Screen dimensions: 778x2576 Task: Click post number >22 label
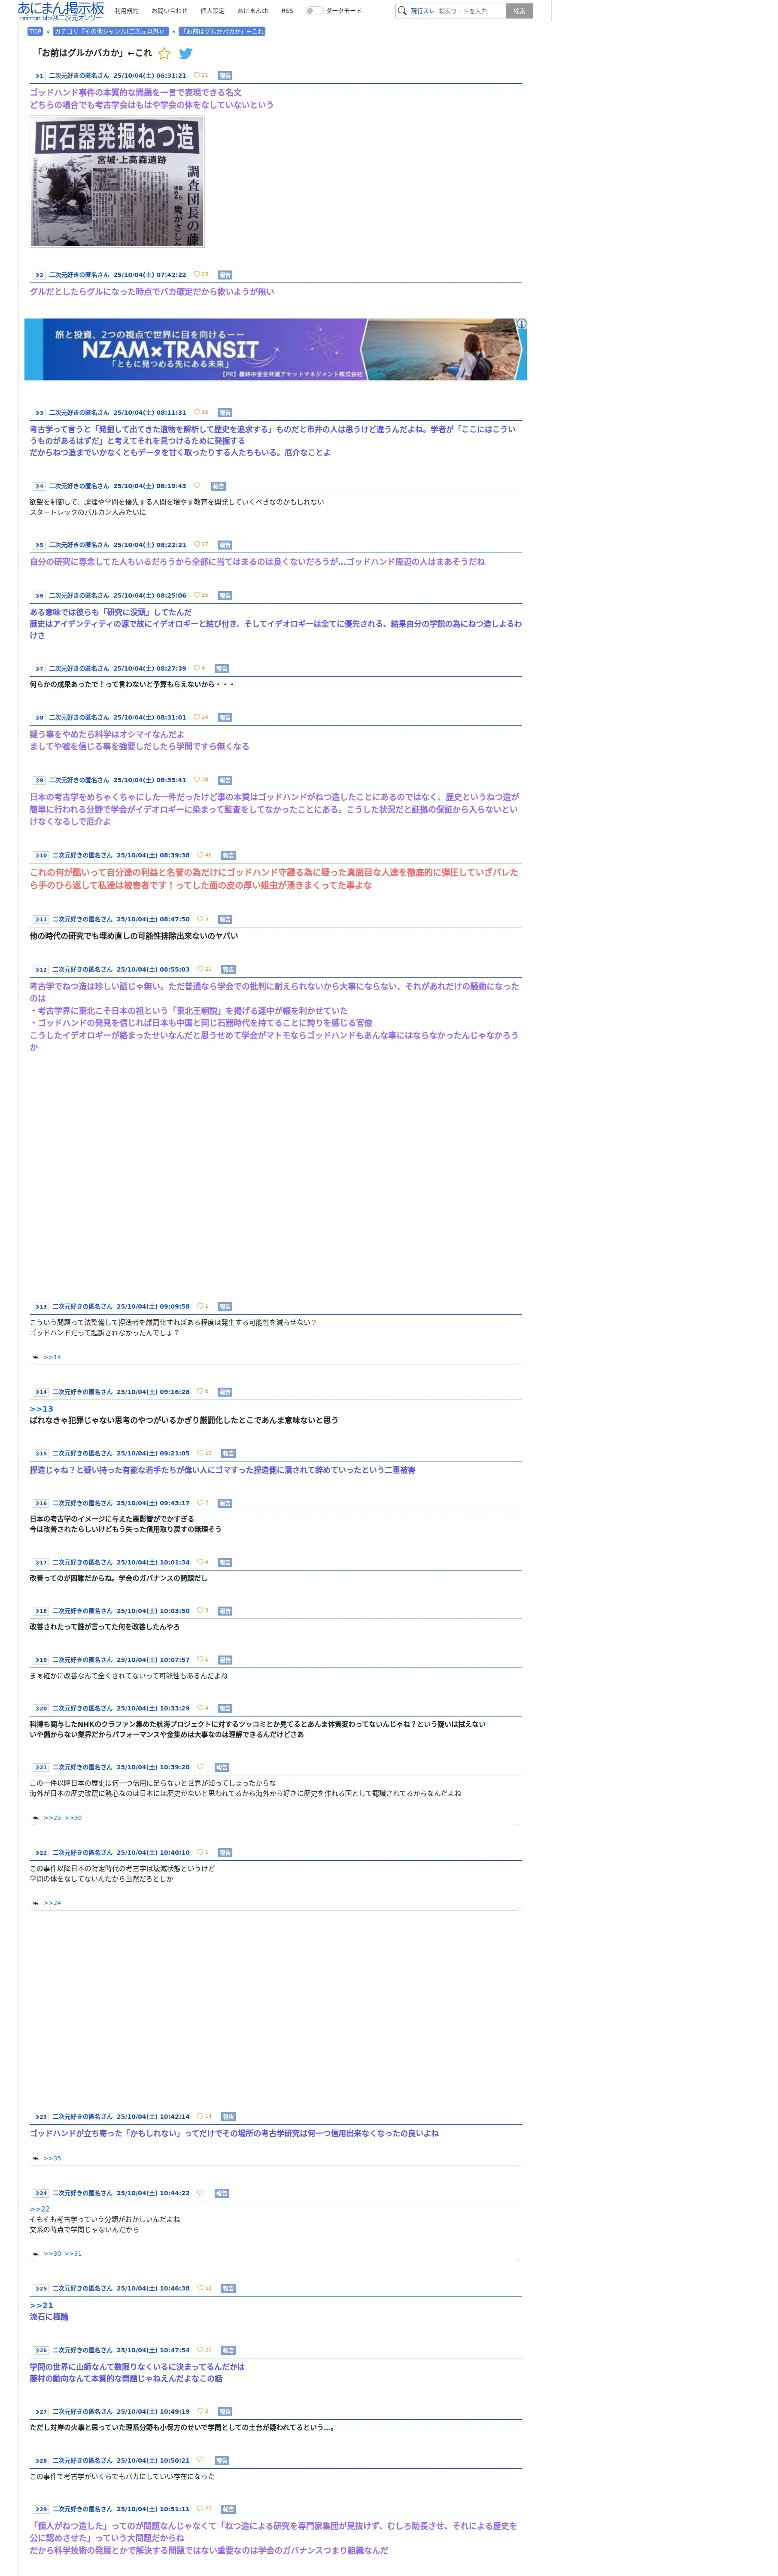[x=41, y=1853]
